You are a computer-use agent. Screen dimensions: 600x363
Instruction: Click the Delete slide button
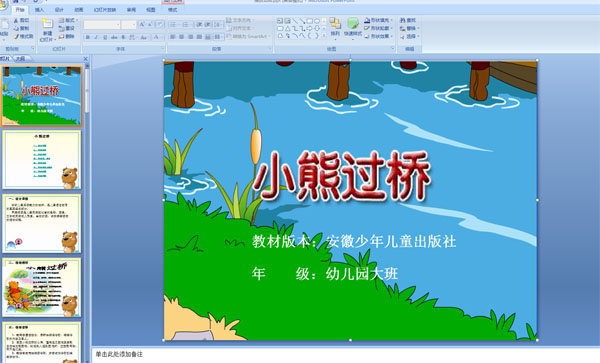point(67,36)
